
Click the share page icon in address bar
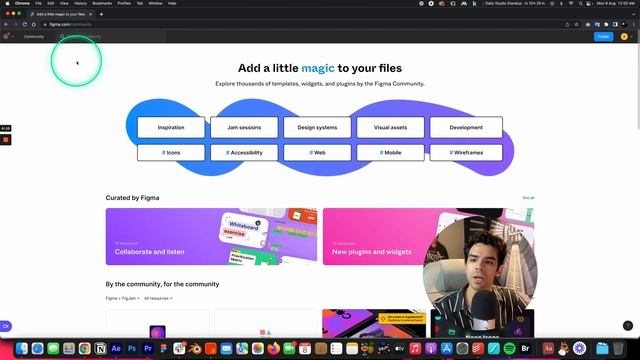(x=567, y=24)
